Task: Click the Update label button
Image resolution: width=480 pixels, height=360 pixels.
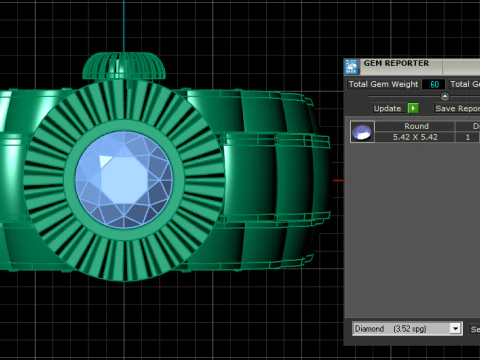Action: point(387,108)
